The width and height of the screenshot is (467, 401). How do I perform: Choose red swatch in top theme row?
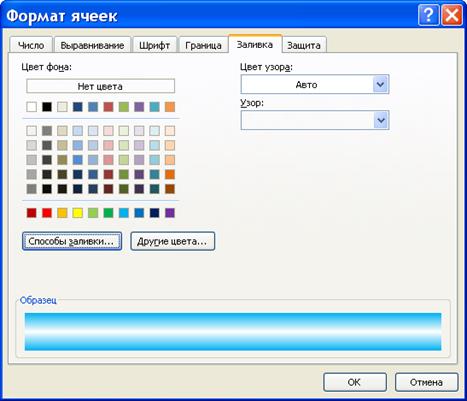click(108, 107)
